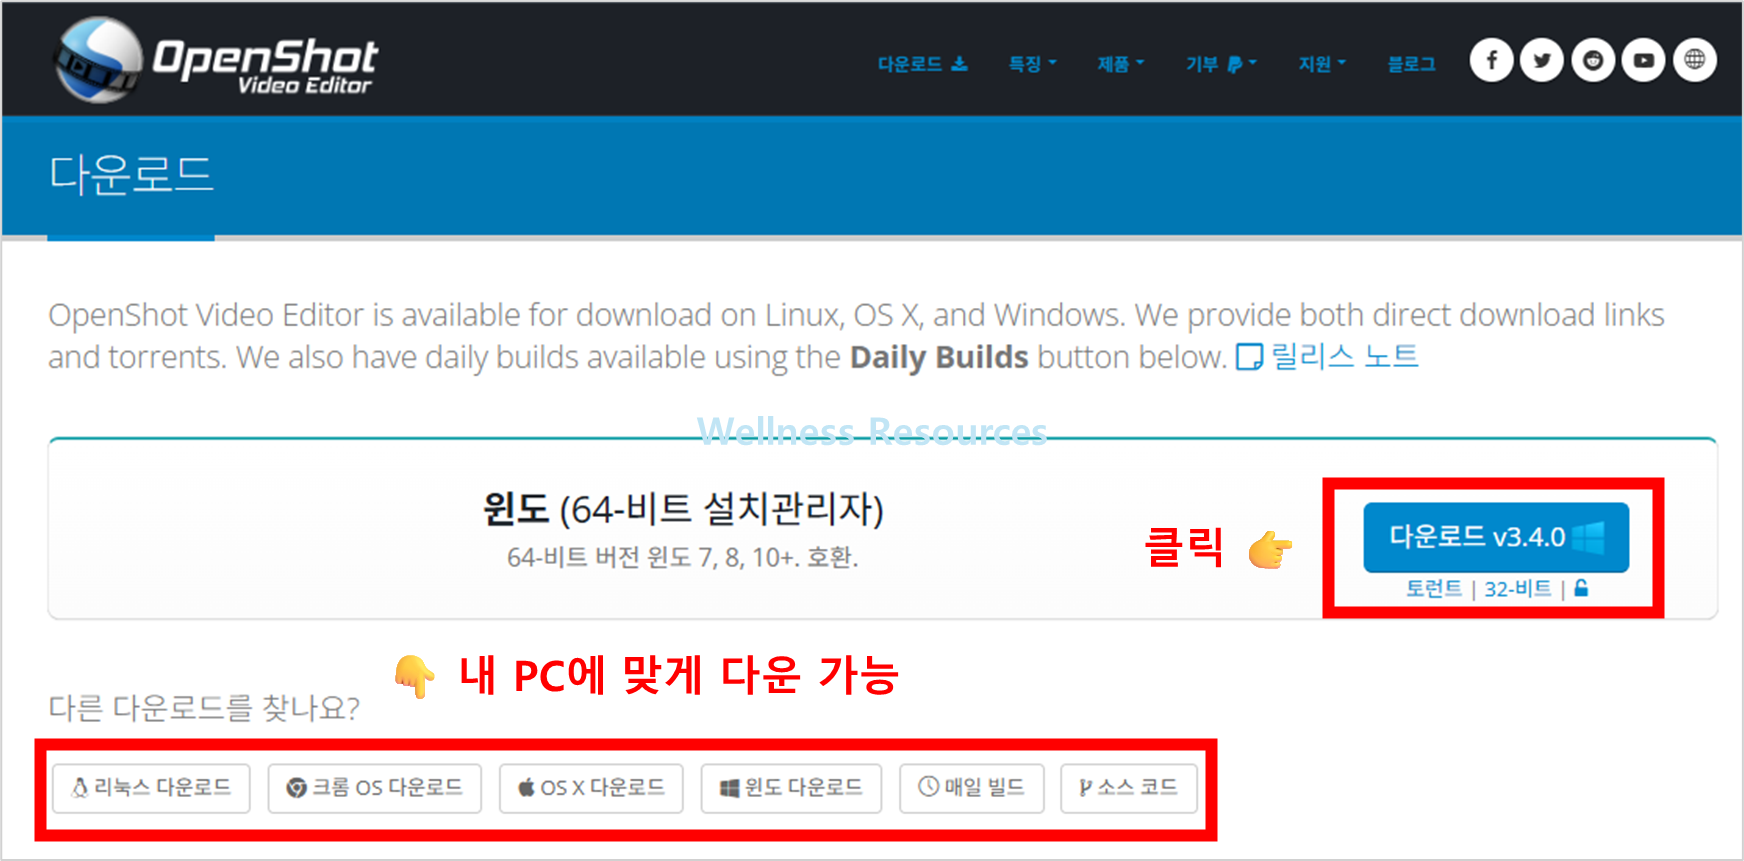Viewport: 1744px width, 861px height.
Task: Click the 32-비트 download link
Action: pyautogui.click(x=1517, y=589)
